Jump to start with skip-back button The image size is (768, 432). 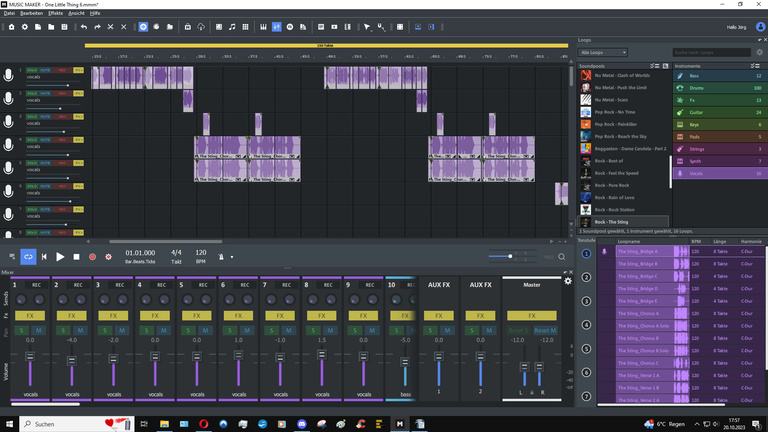pos(44,257)
